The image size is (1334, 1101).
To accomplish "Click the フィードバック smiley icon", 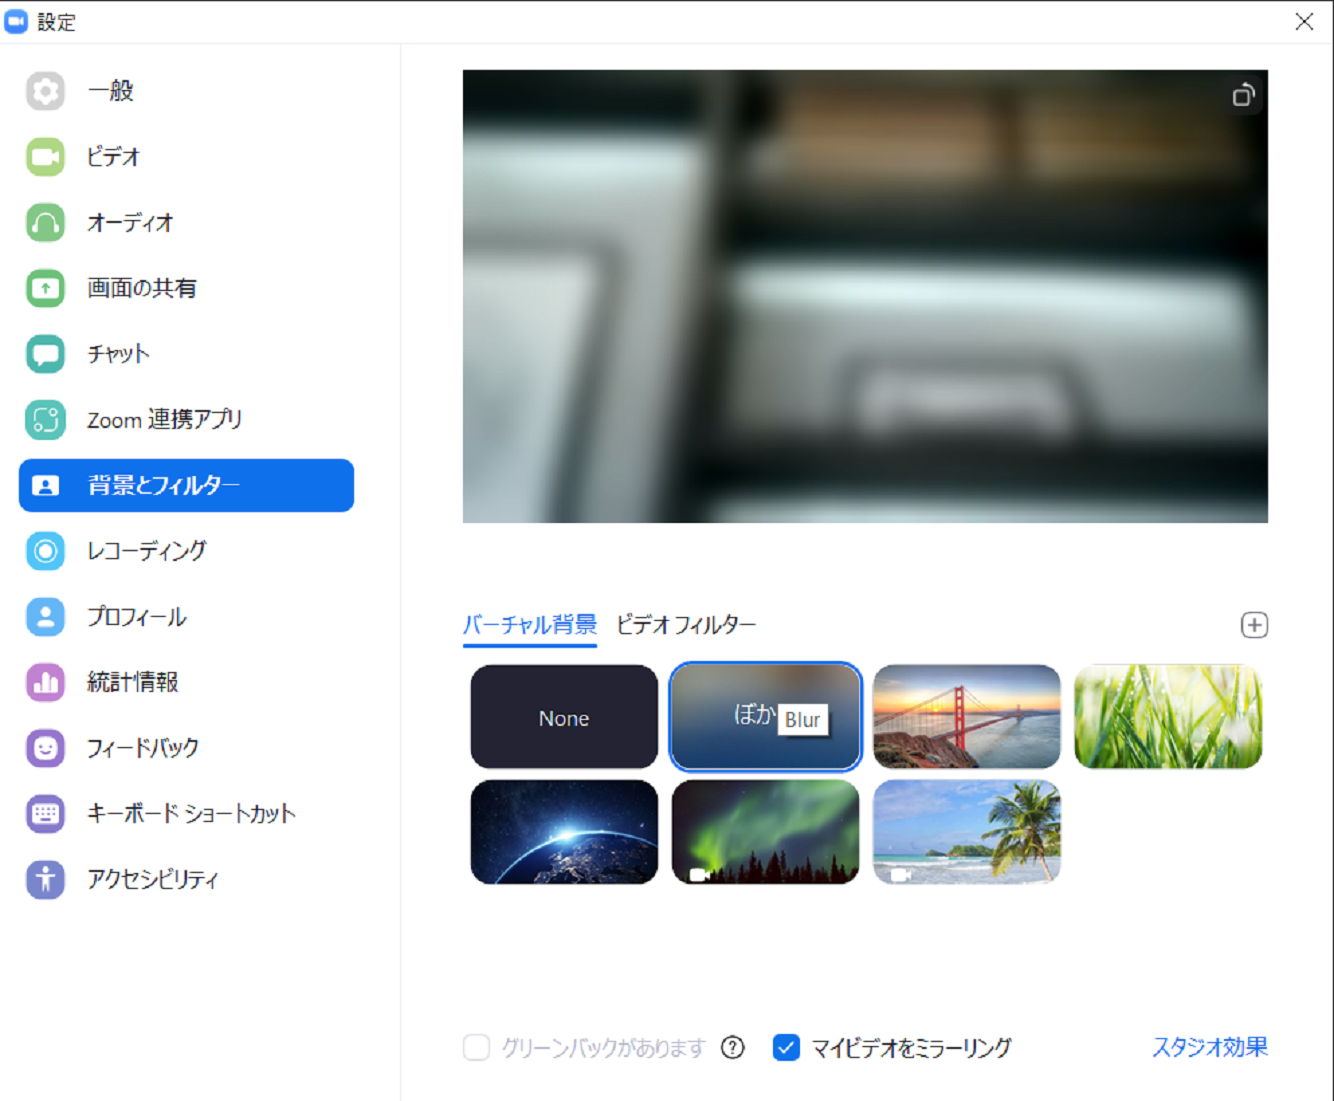I will [x=45, y=748].
